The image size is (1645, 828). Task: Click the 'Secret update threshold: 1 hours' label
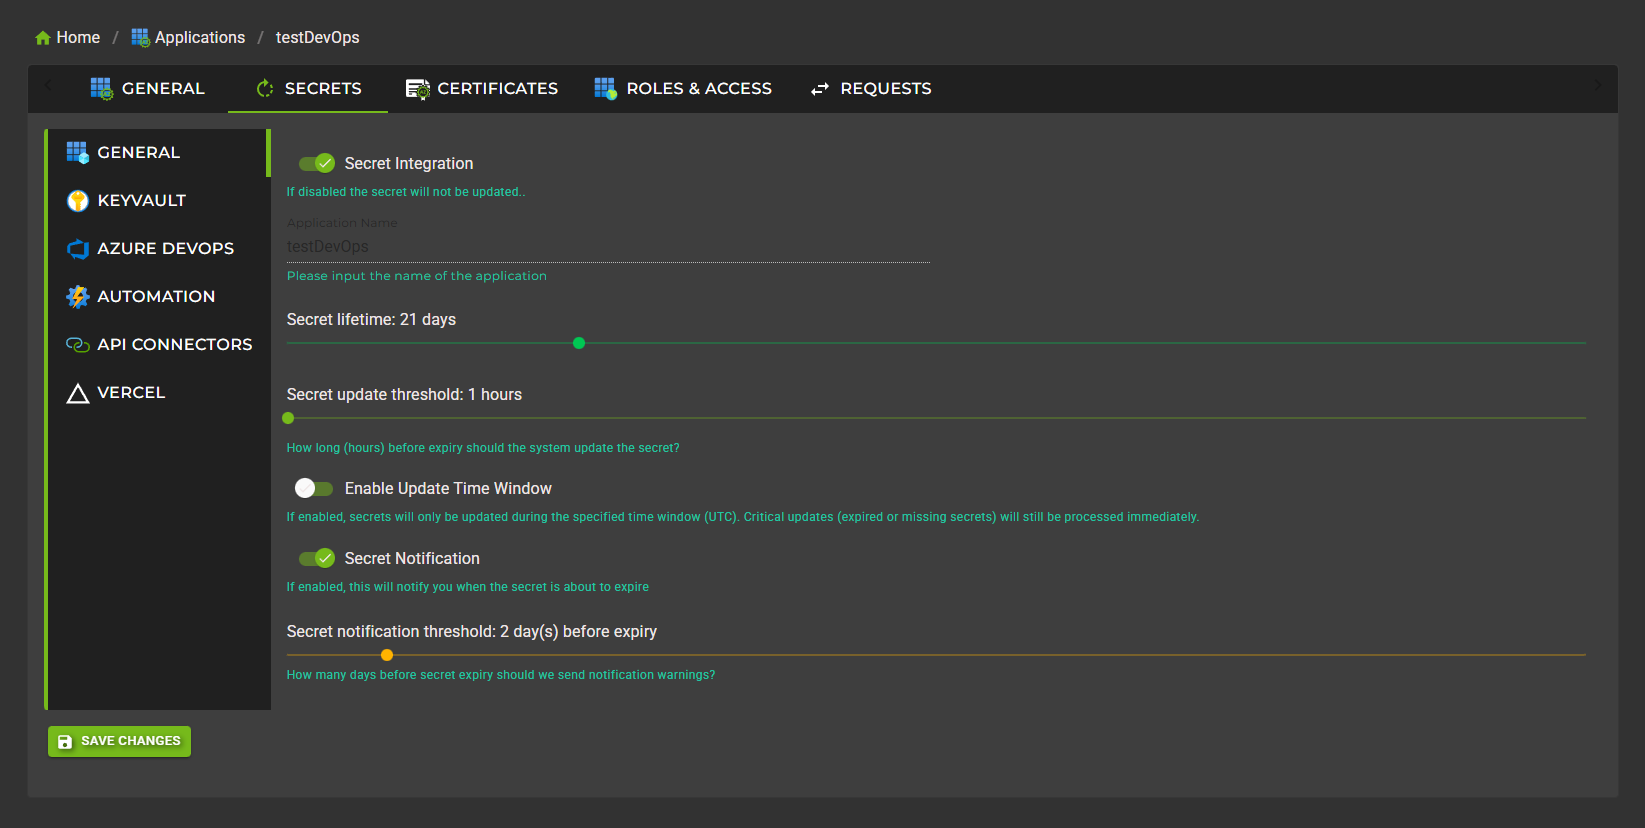coord(404,394)
